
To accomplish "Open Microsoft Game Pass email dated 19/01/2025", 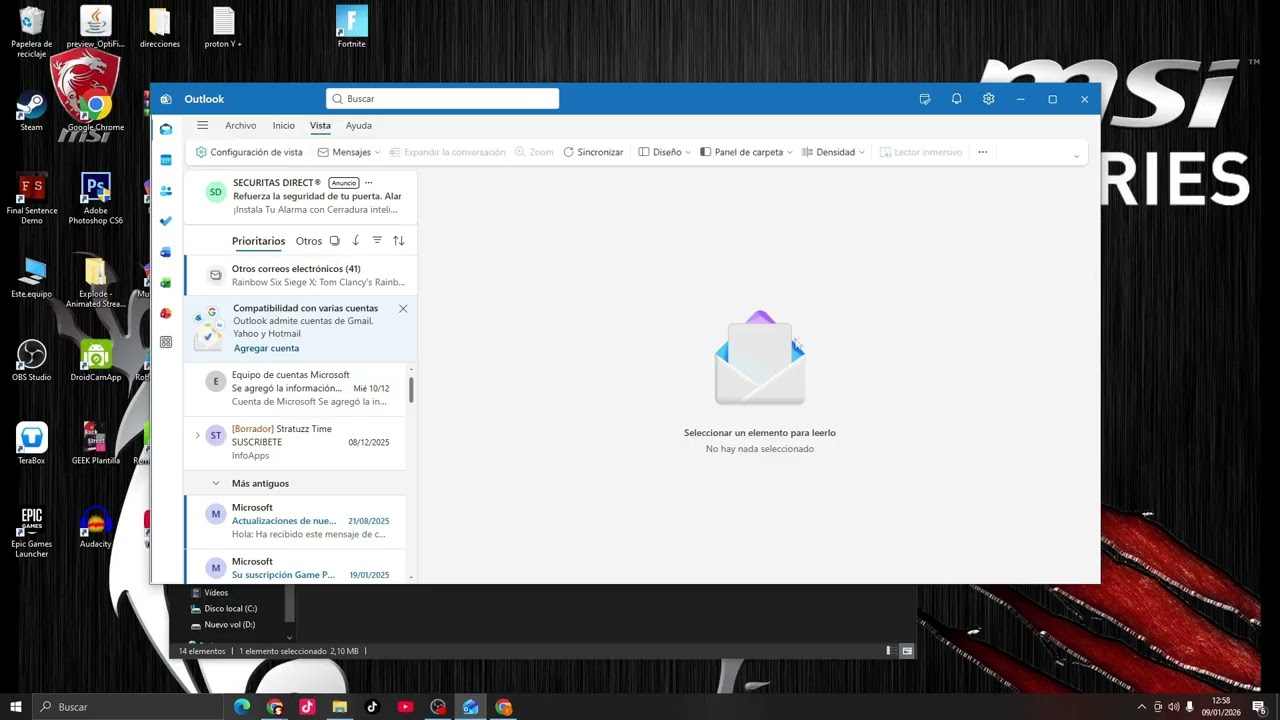I will click(296, 567).
